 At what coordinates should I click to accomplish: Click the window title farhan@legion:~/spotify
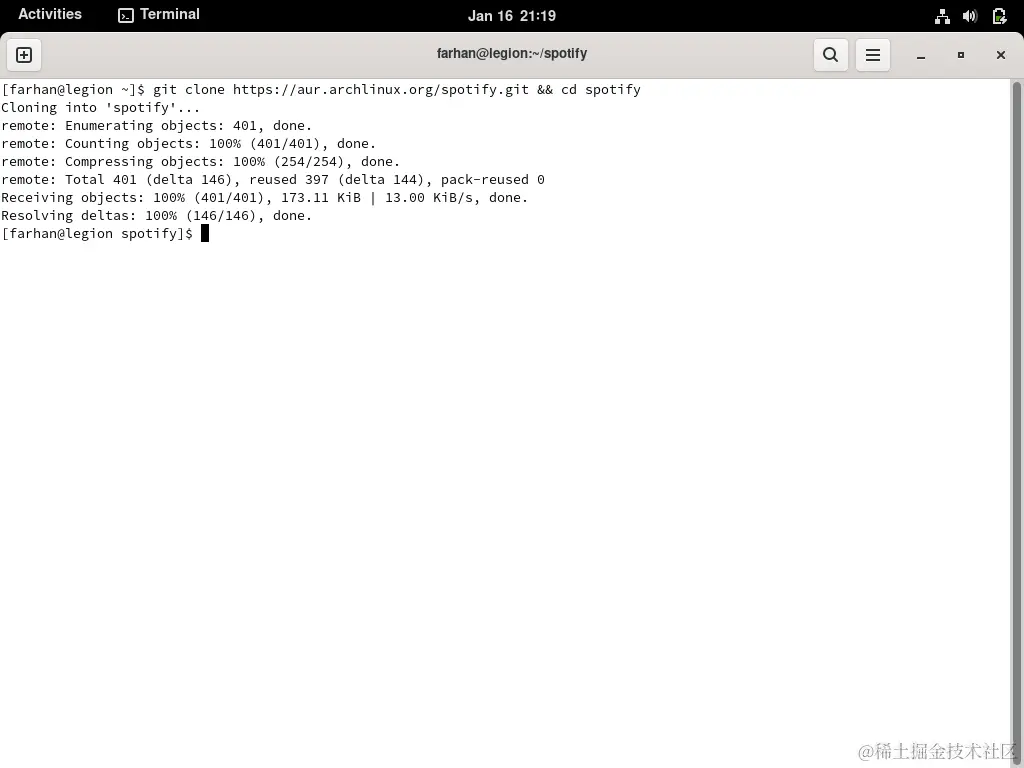pyautogui.click(x=512, y=53)
